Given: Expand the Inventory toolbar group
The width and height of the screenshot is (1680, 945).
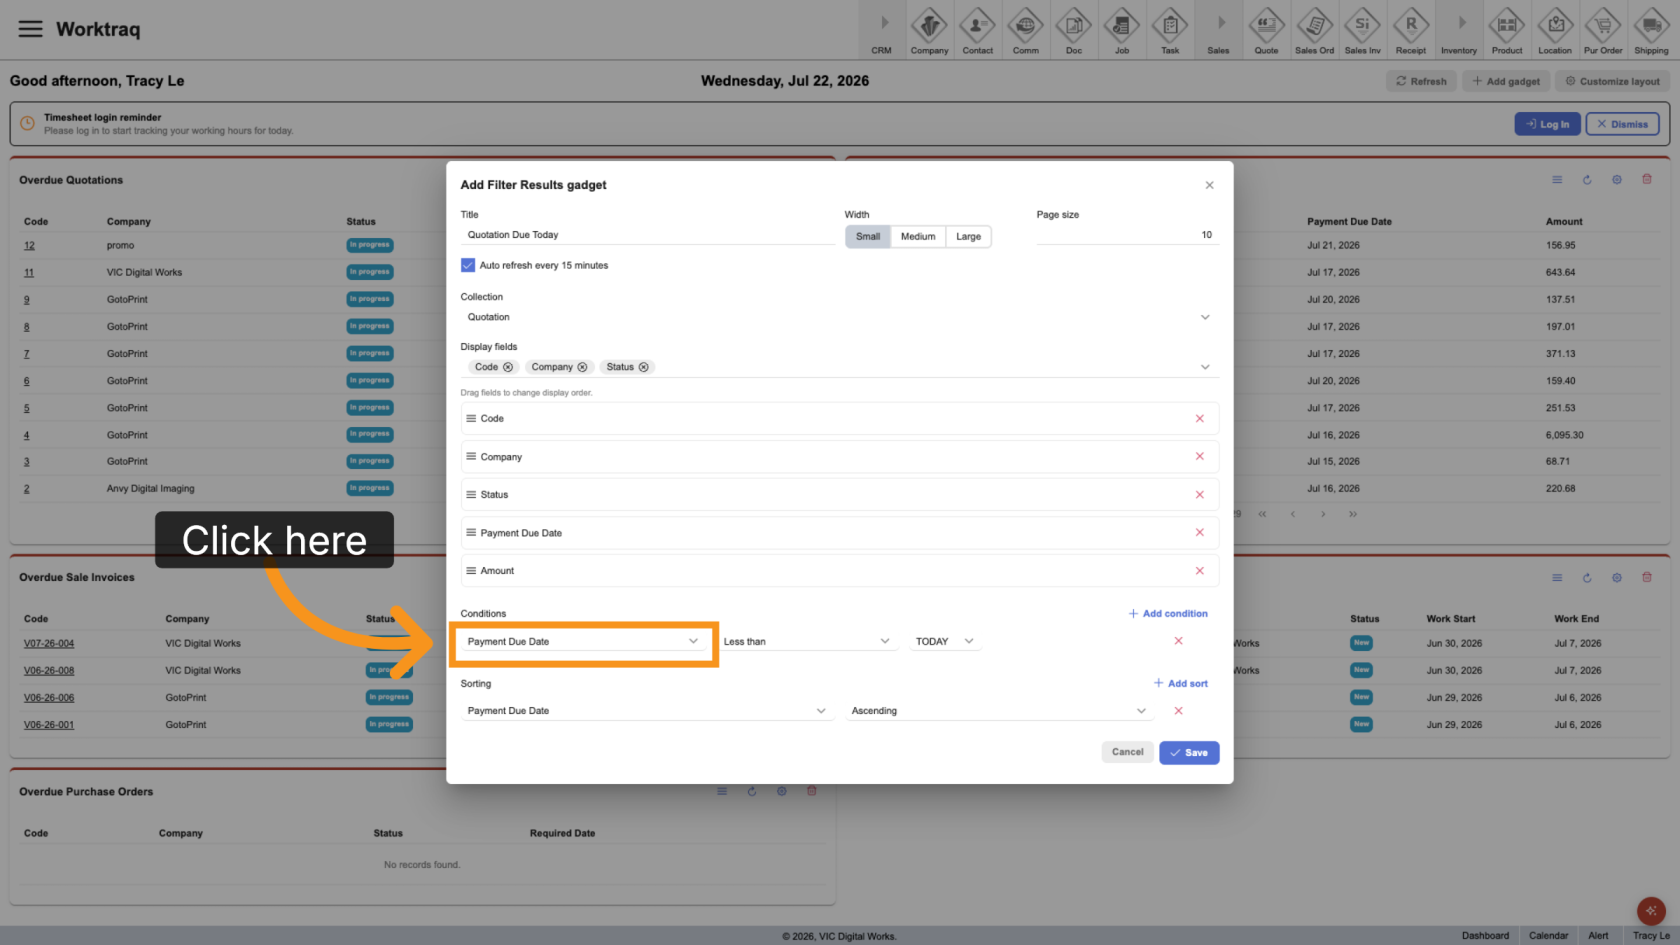Looking at the screenshot, I should pyautogui.click(x=1458, y=30).
